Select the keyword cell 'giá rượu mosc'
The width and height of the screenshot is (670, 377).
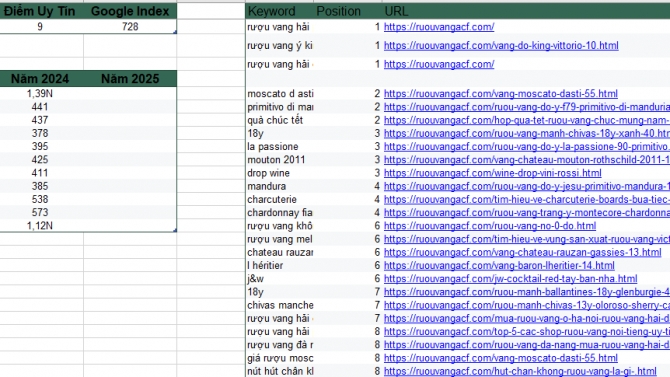point(280,358)
